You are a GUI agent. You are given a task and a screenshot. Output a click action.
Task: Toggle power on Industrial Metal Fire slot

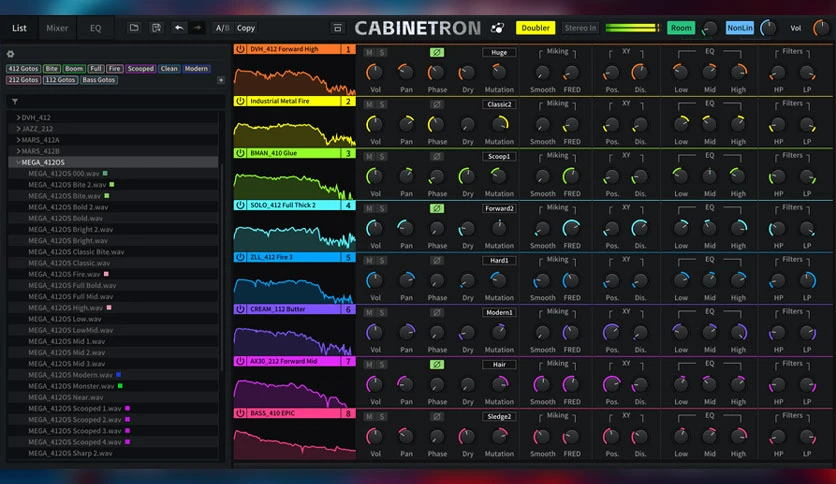tap(240, 101)
